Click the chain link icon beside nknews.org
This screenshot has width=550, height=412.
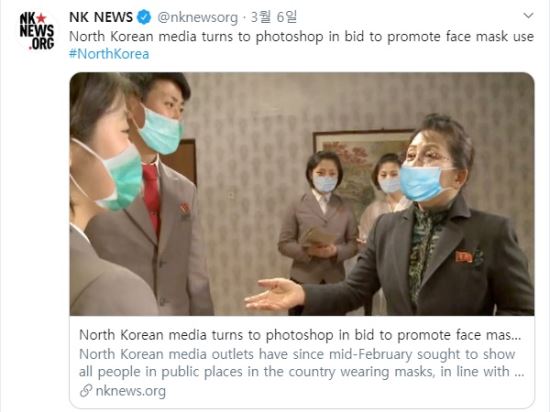pos(86,391)
